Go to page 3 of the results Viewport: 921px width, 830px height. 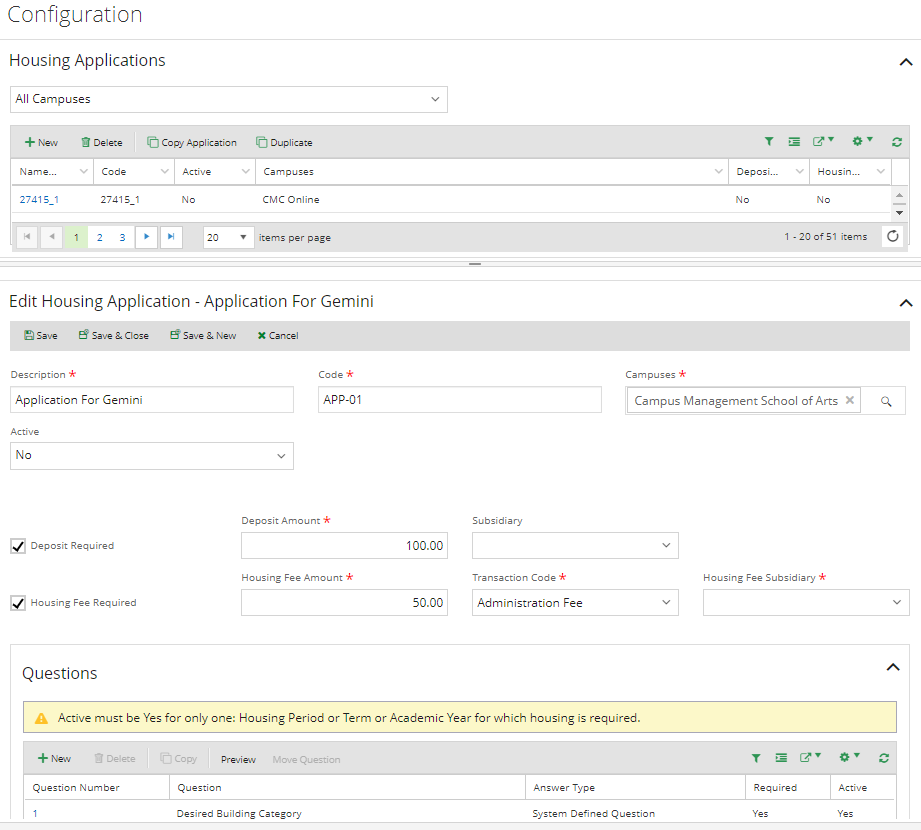[121, 237]
